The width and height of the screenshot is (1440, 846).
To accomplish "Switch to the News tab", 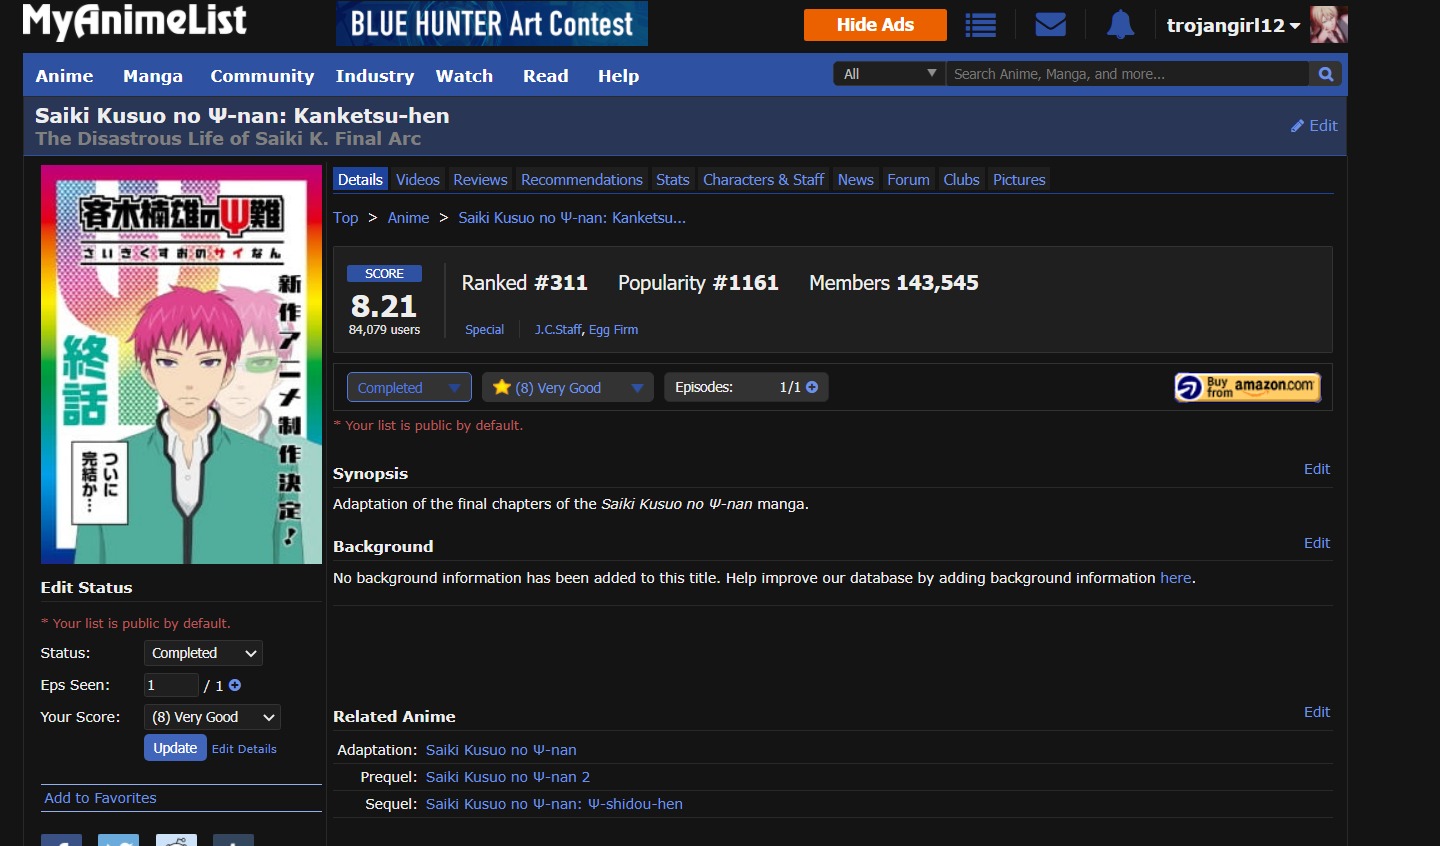I will (x=856, y=180).
